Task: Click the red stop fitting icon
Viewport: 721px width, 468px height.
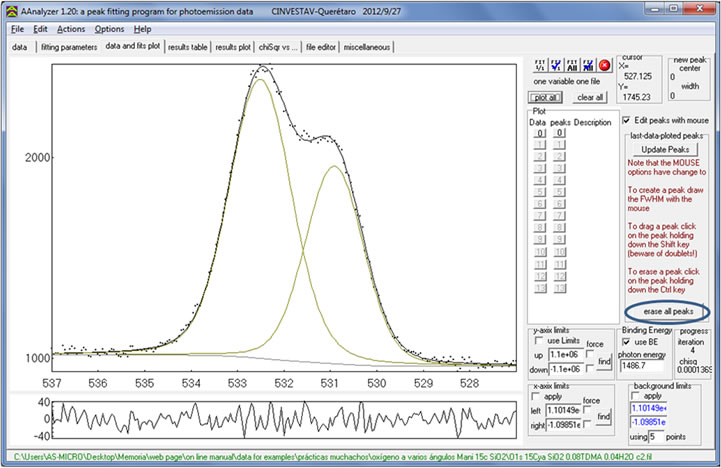Action: coord(604,65)
